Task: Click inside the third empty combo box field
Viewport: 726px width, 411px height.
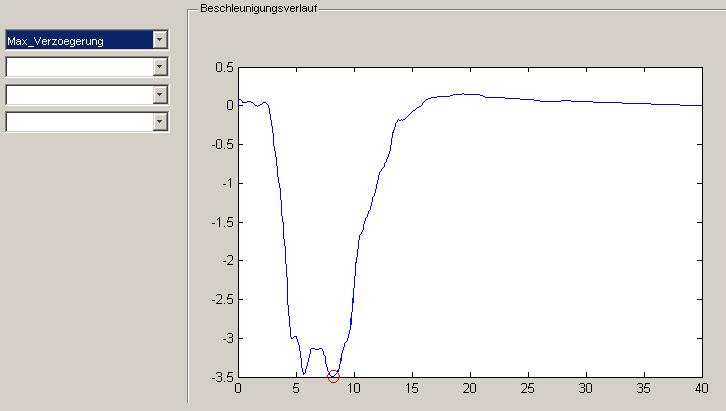Action: click(x=78, y=94)
